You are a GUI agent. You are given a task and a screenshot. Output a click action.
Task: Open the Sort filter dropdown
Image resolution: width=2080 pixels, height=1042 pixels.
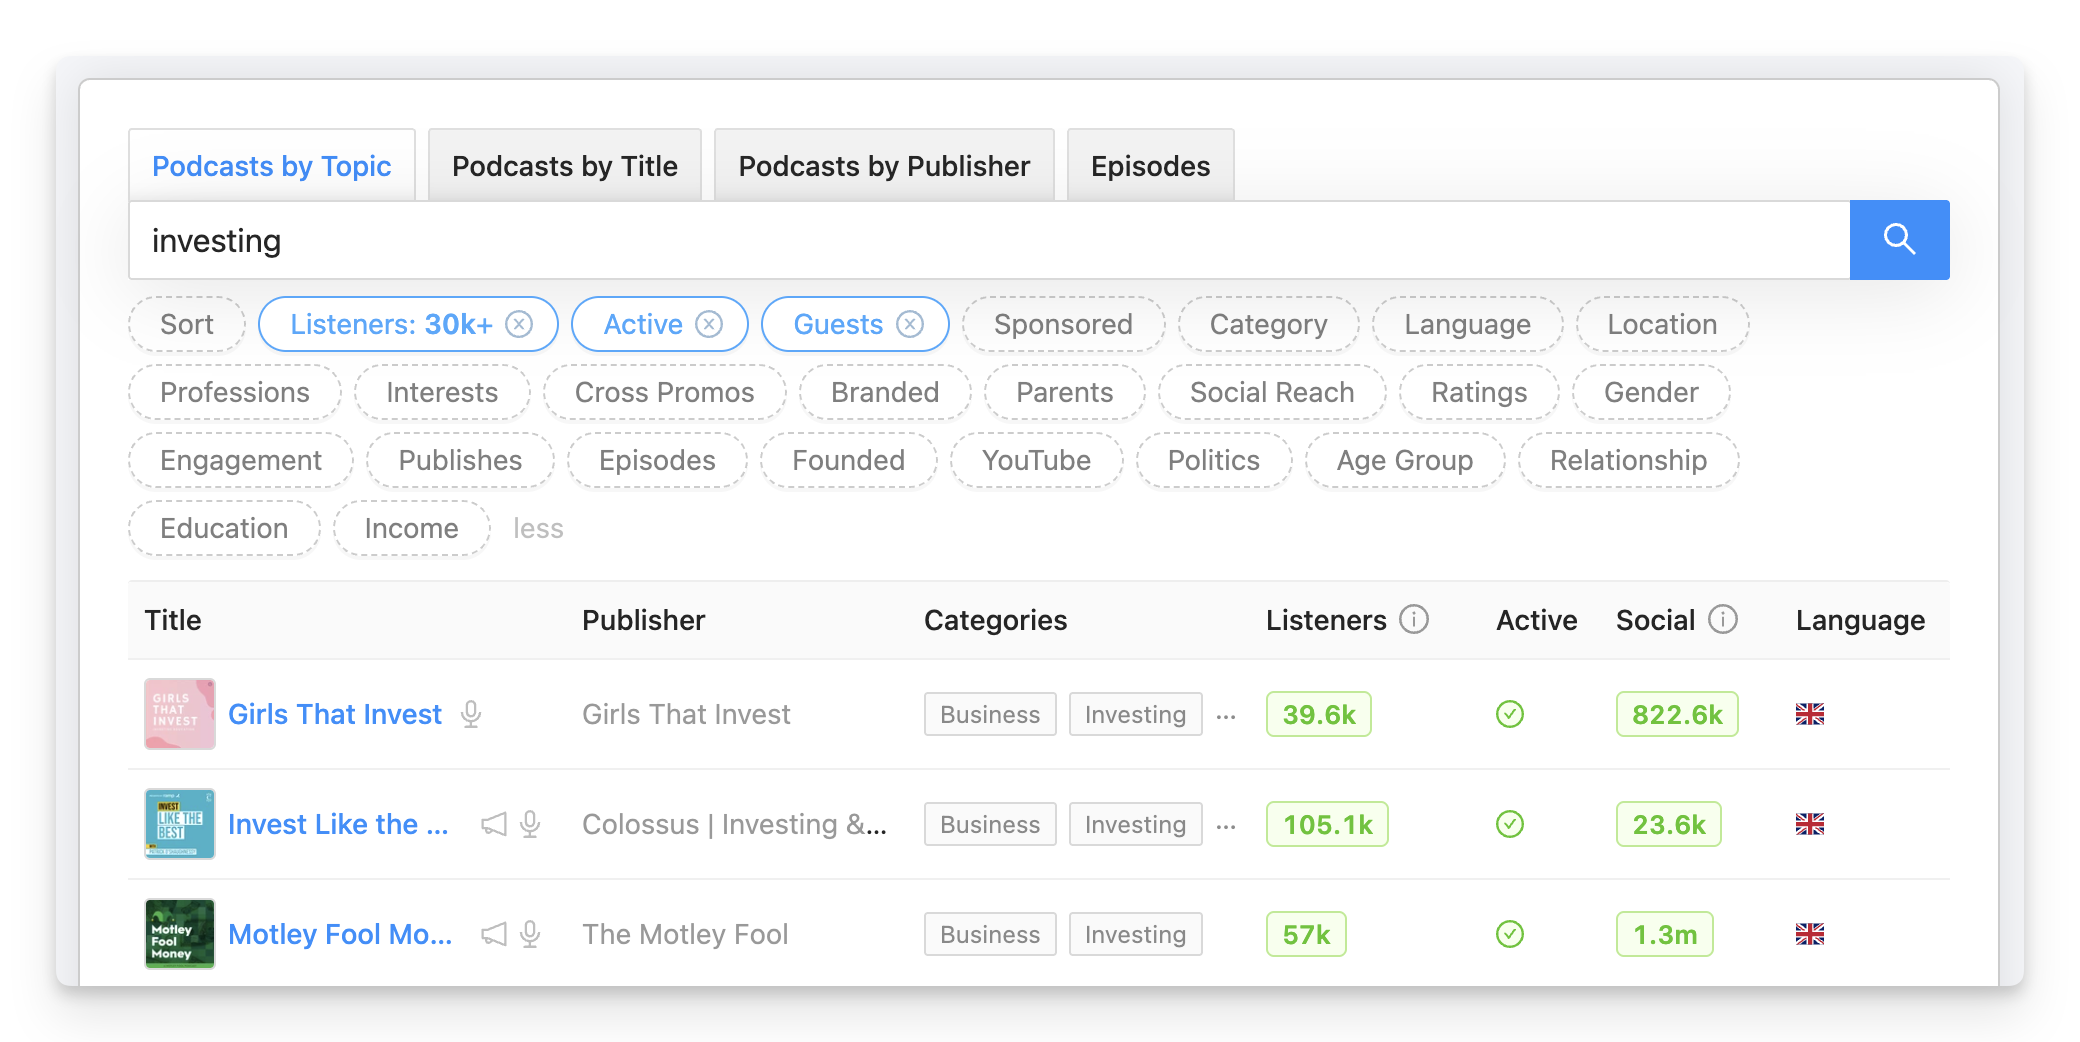click(x=187, y=324)
